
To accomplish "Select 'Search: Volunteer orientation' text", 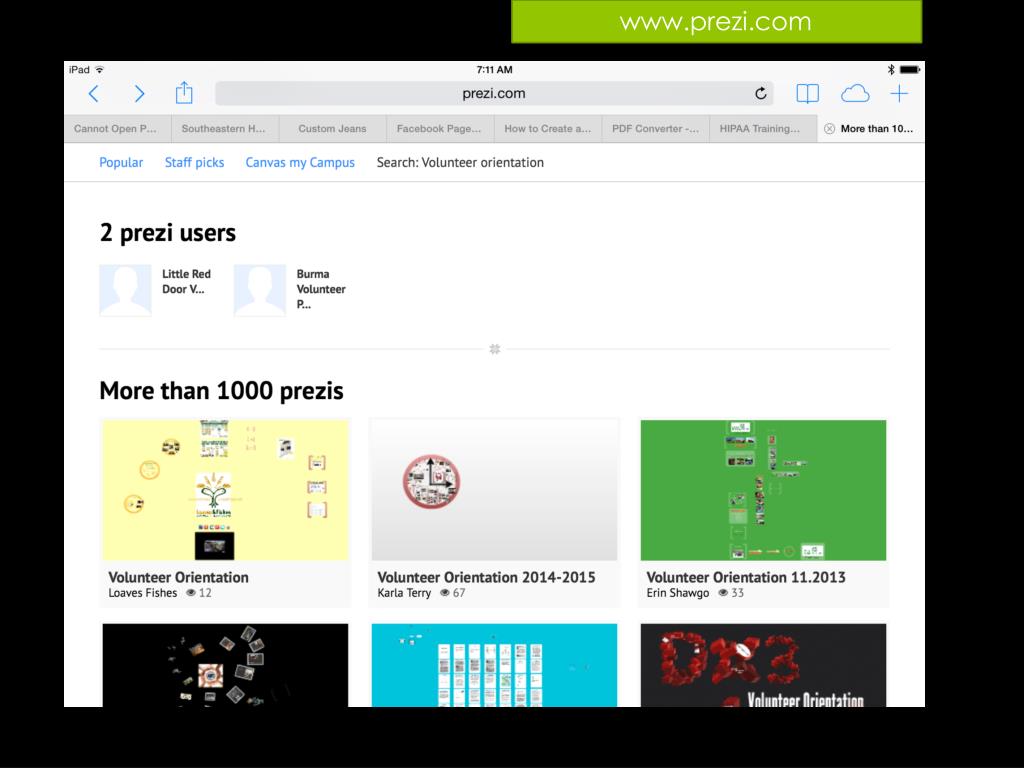I will point(460,163).
